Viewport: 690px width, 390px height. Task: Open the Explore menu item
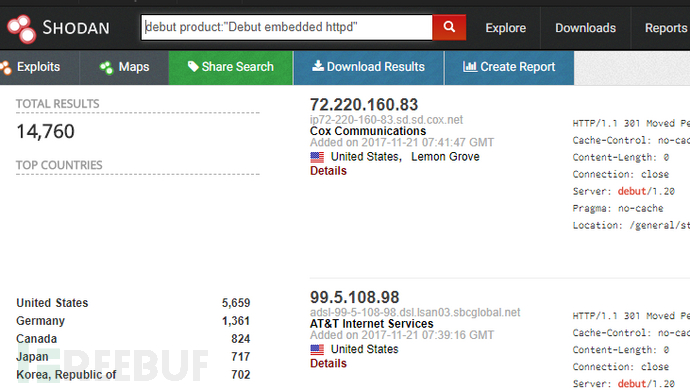click(x=506, y=28)
